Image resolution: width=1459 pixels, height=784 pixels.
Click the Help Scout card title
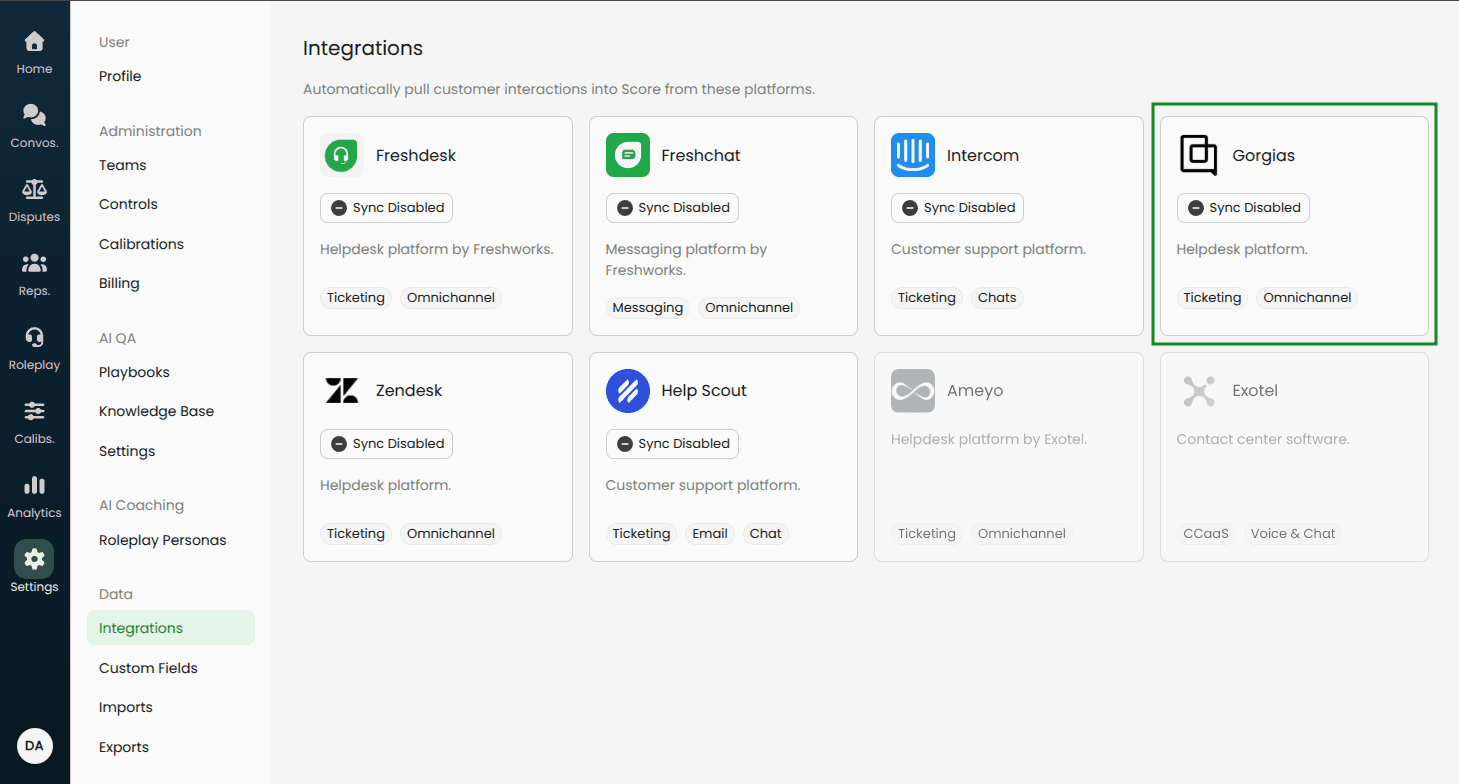pyautogui.click(x=704, y=391)
